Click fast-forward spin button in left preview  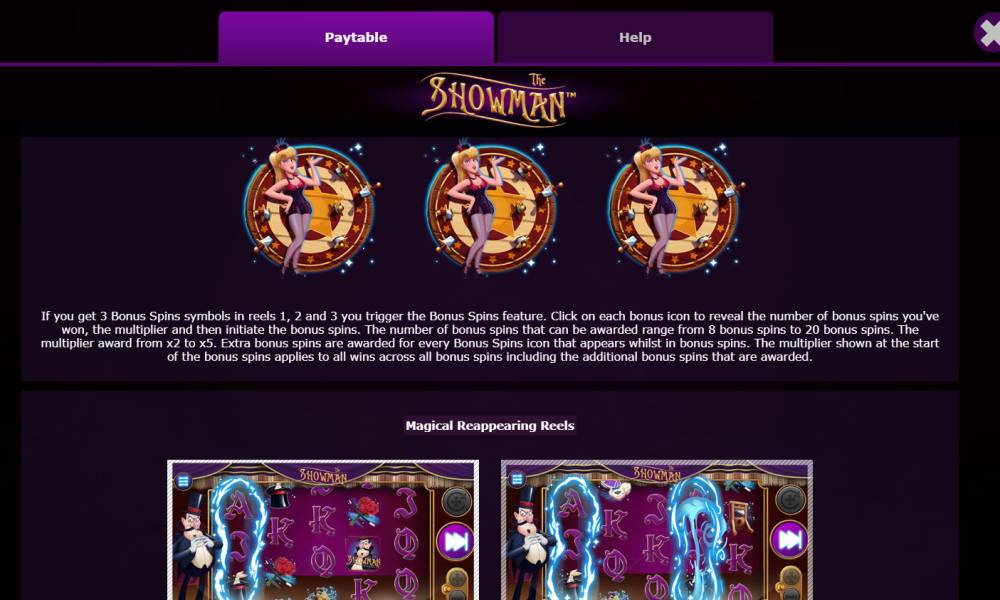455,541
